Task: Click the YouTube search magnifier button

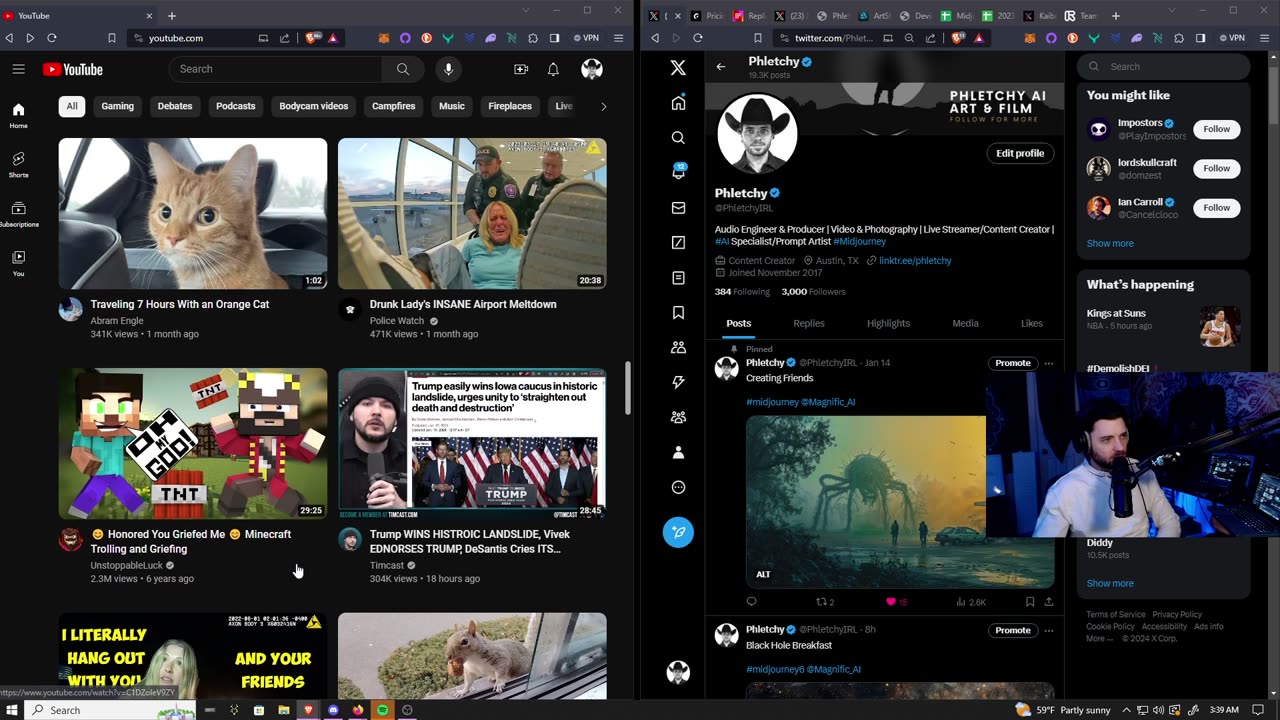Action: (x=403, y=69)
